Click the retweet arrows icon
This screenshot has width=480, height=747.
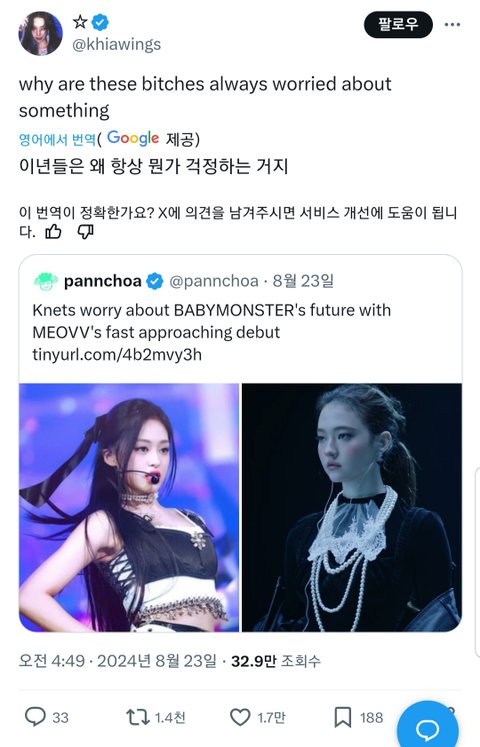[x=138, y=717]
